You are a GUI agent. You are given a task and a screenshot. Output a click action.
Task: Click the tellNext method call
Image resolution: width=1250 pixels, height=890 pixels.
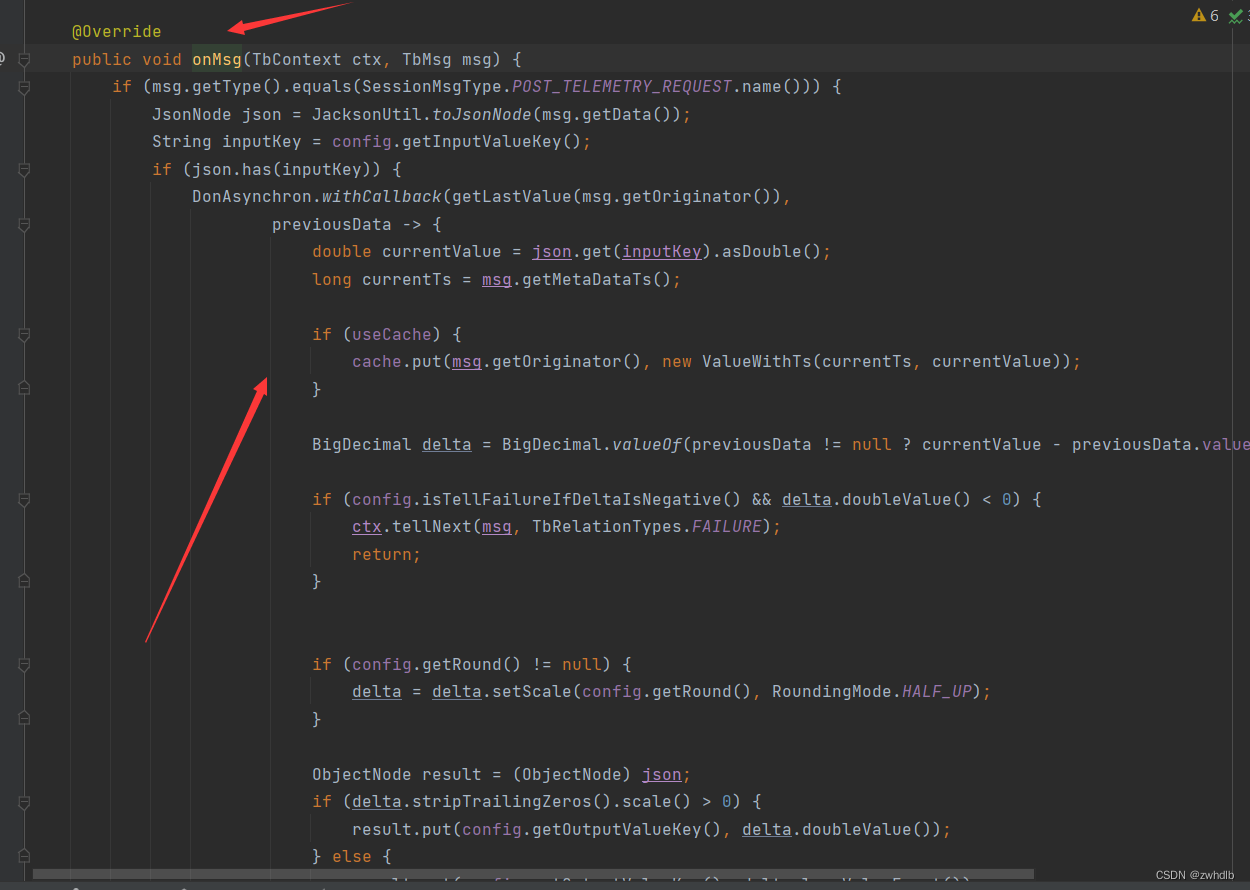pos(432,527)
